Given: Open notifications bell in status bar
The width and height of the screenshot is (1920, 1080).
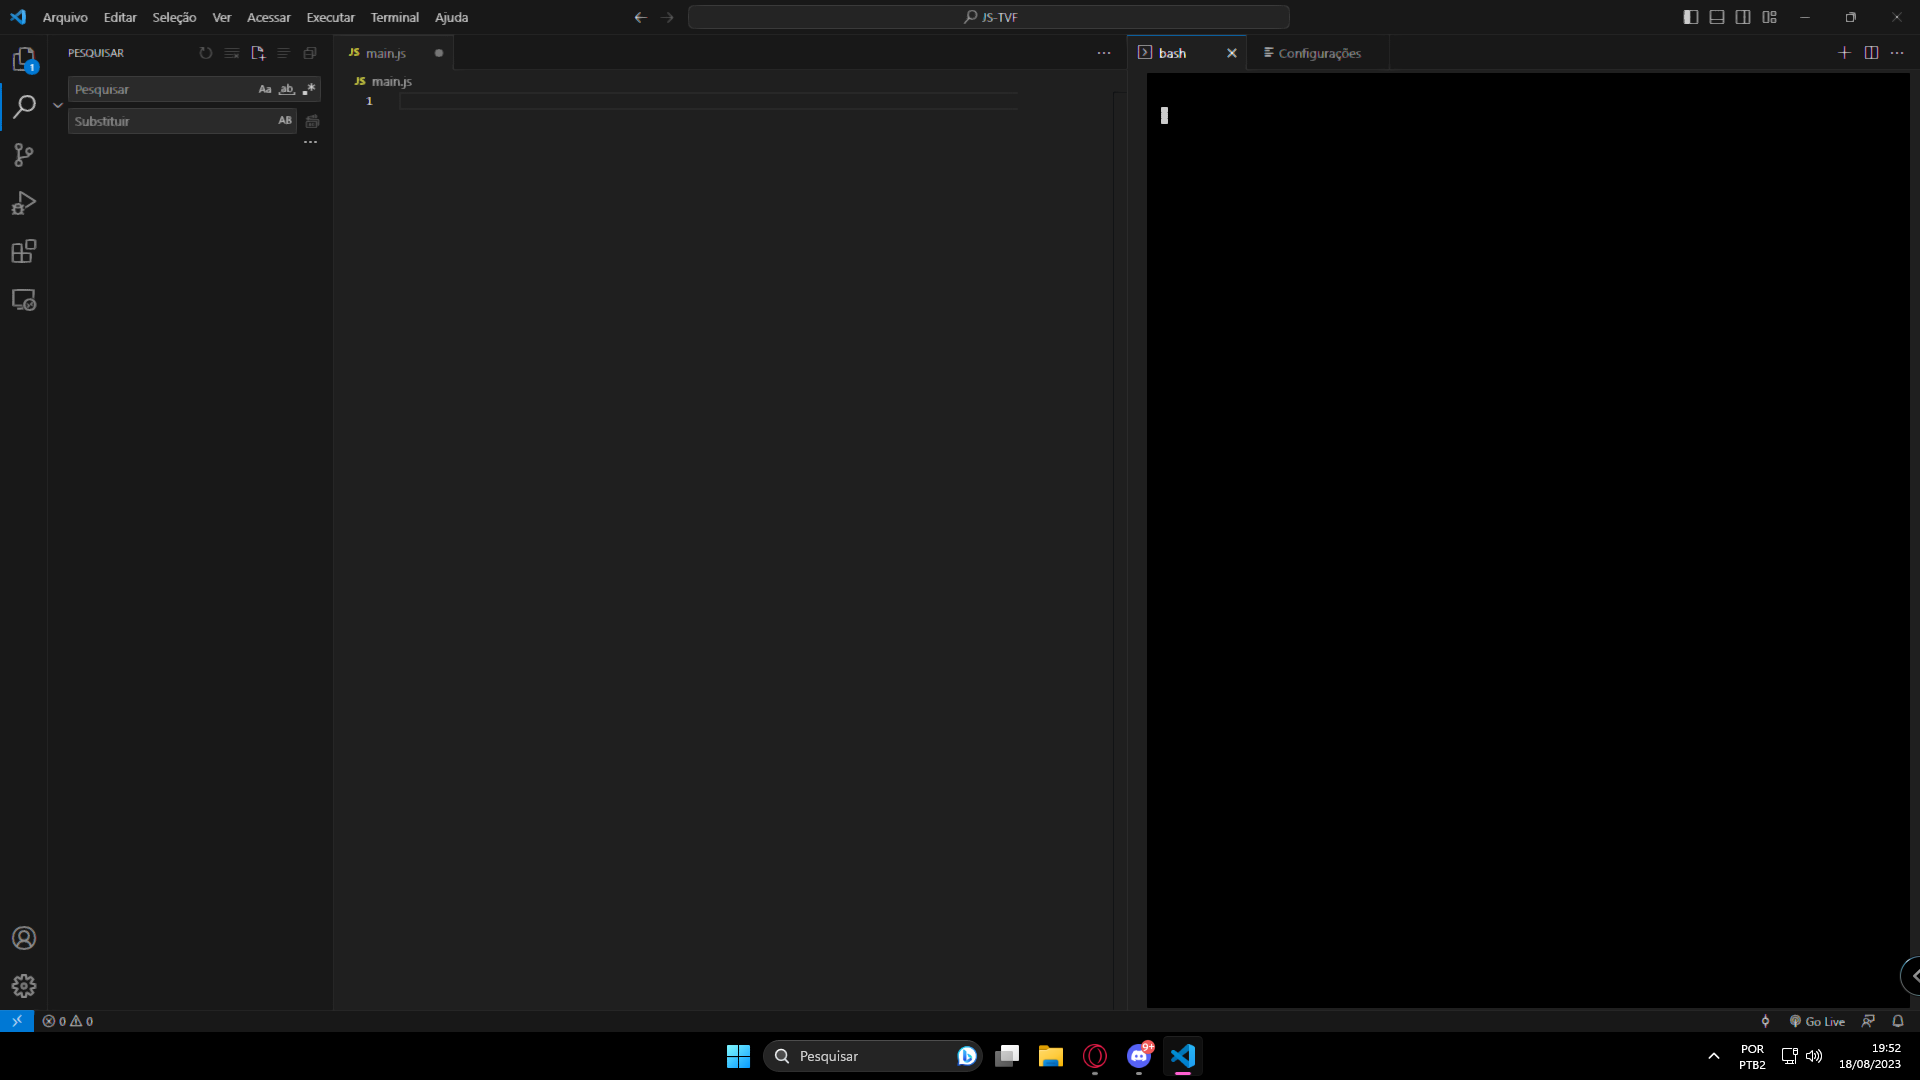Looking at the screenshot, I should [x=1898, y=1021].
